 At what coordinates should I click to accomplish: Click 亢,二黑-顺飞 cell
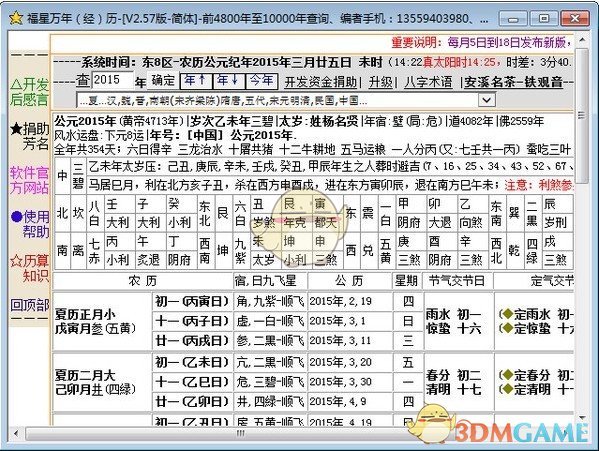pyautogui.click(x=270, y=362)
